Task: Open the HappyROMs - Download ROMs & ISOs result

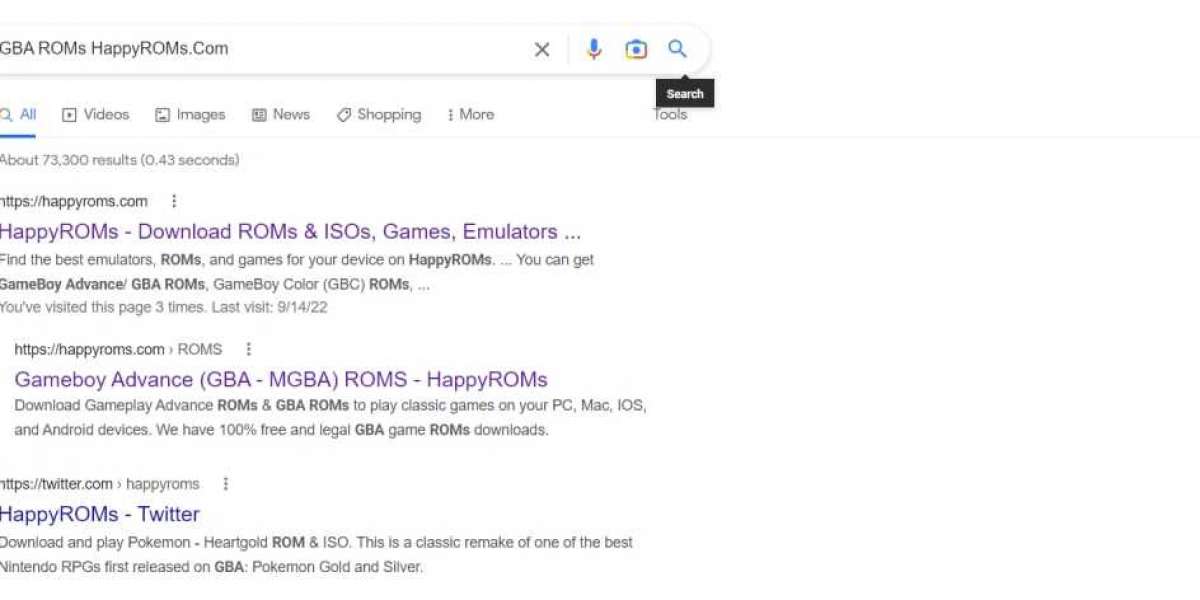Action: [290, 232]
